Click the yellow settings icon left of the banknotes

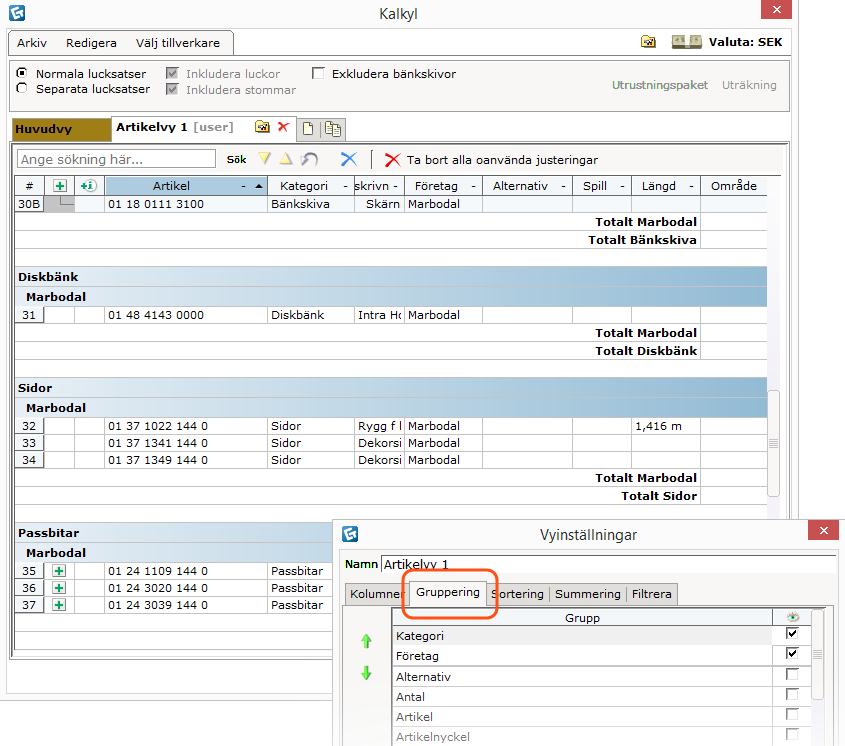point(648,42)
